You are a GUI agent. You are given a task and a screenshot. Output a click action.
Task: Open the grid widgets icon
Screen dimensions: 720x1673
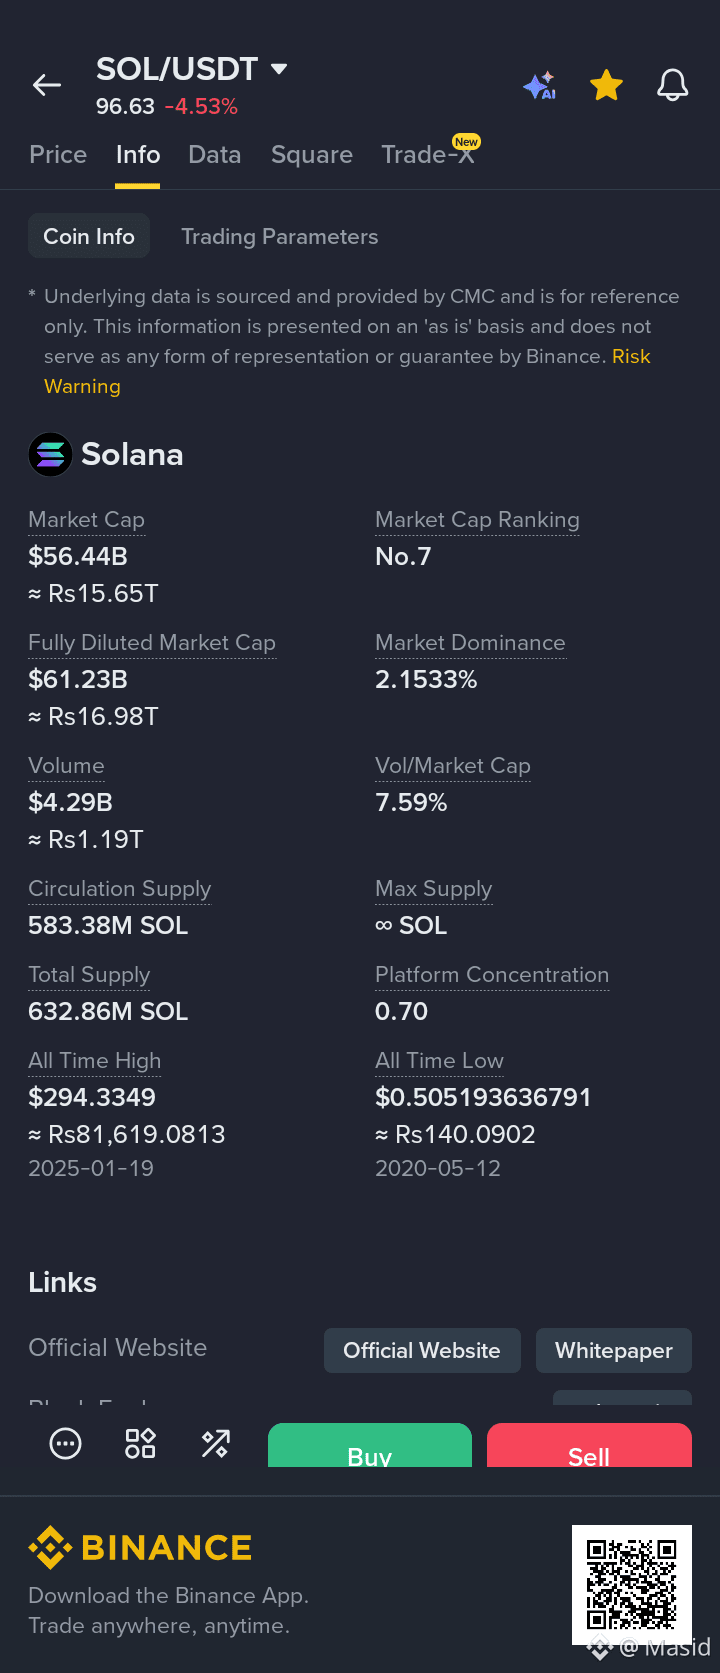[x=140, y=1443]
